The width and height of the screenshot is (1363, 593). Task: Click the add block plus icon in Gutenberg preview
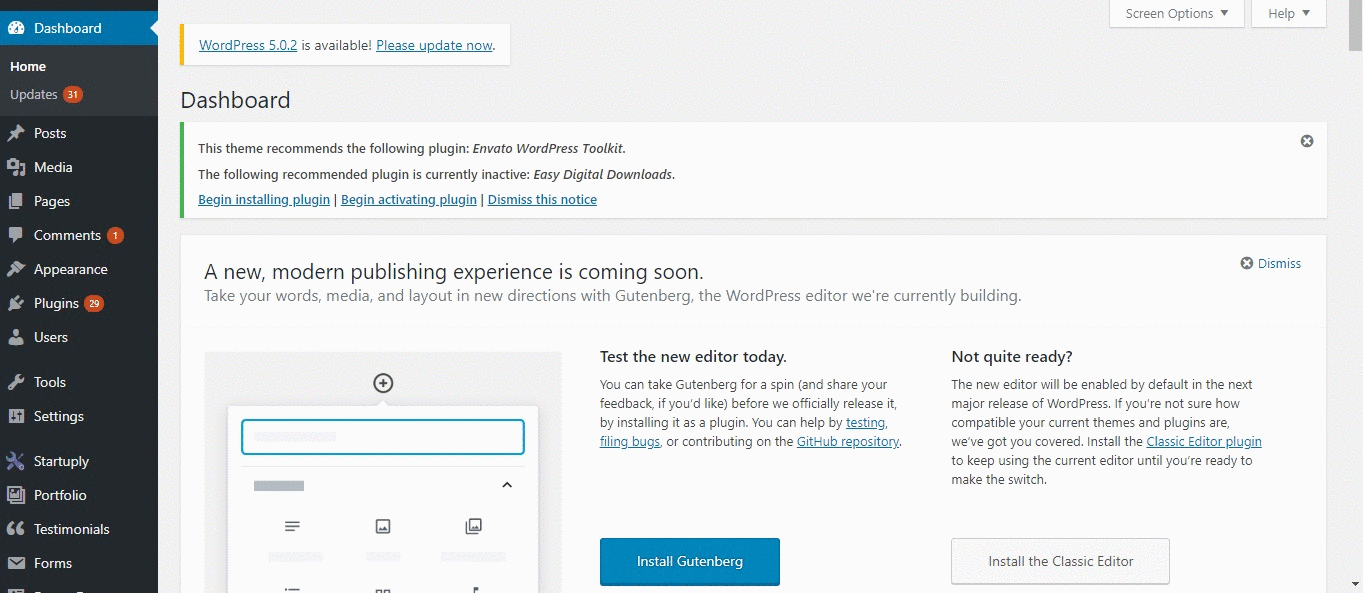click(383, 383)
